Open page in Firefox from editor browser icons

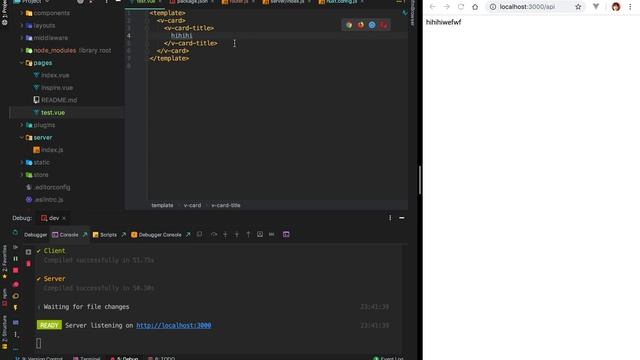point(360,25)
